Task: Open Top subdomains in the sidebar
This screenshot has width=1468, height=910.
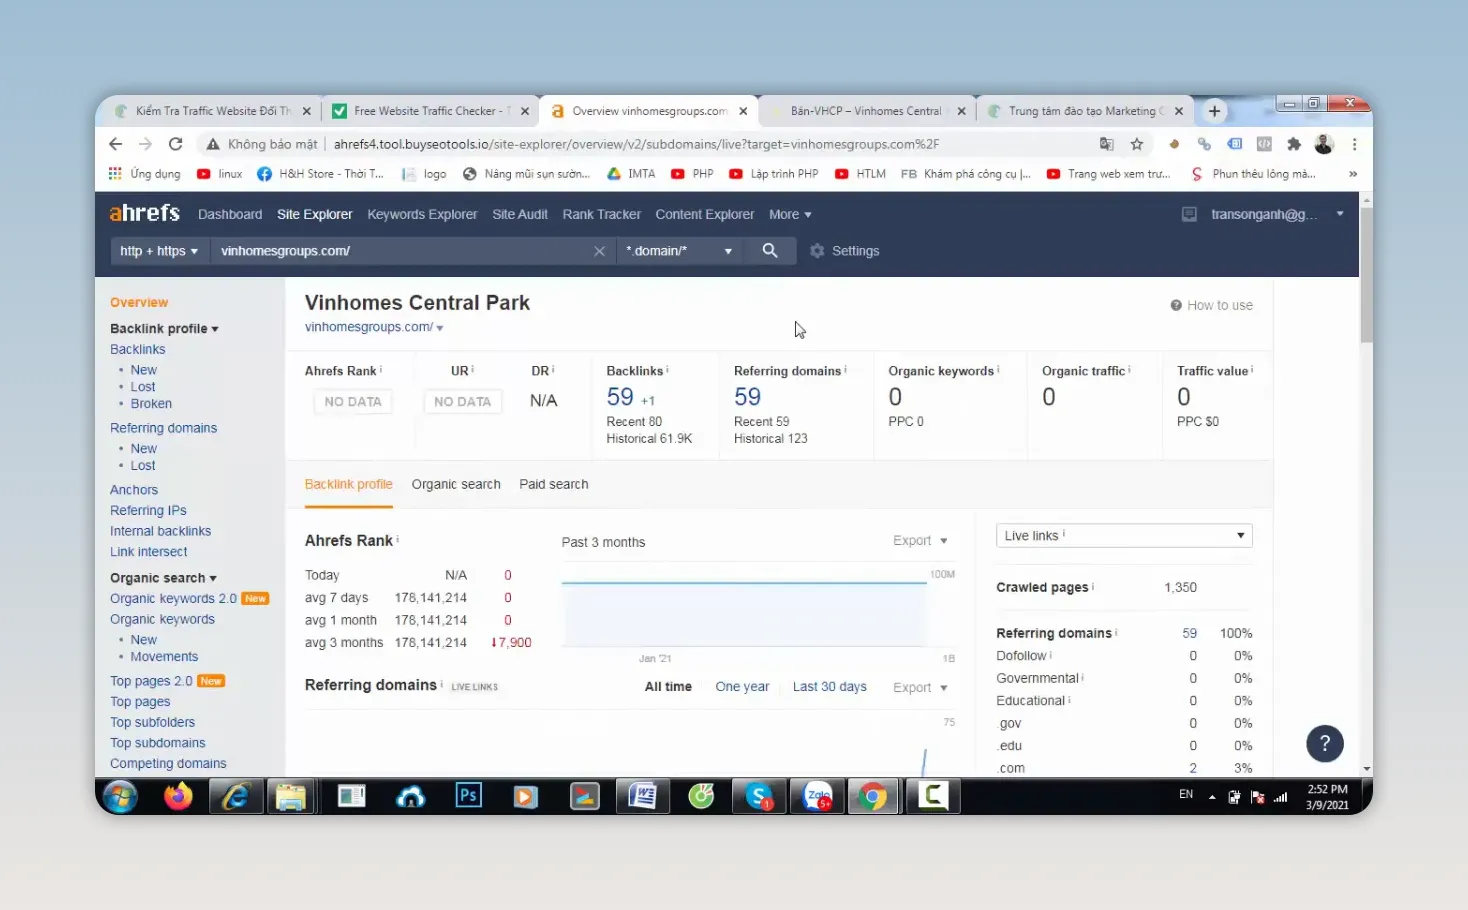Action: [158, 743]
